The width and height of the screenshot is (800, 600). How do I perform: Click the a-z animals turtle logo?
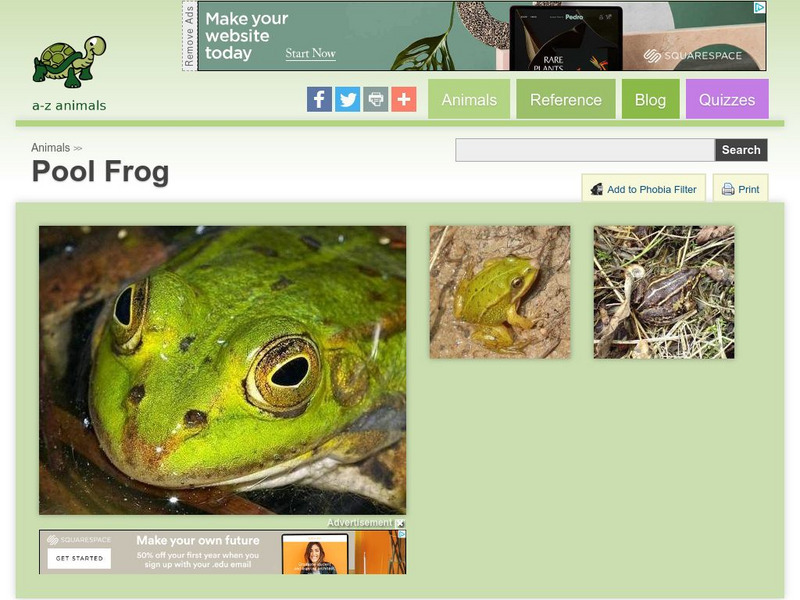(69, 73)
